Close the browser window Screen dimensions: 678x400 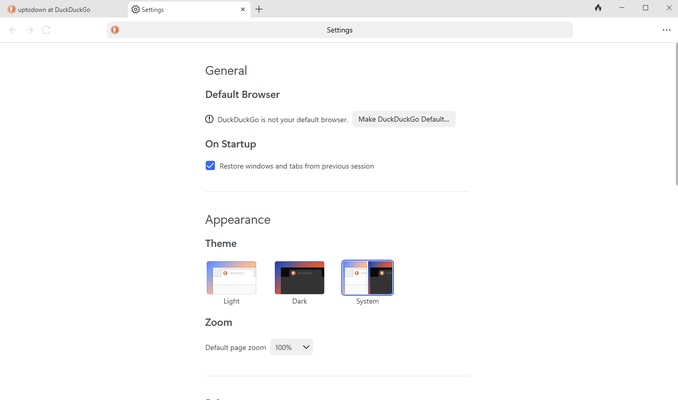(668, 8)
